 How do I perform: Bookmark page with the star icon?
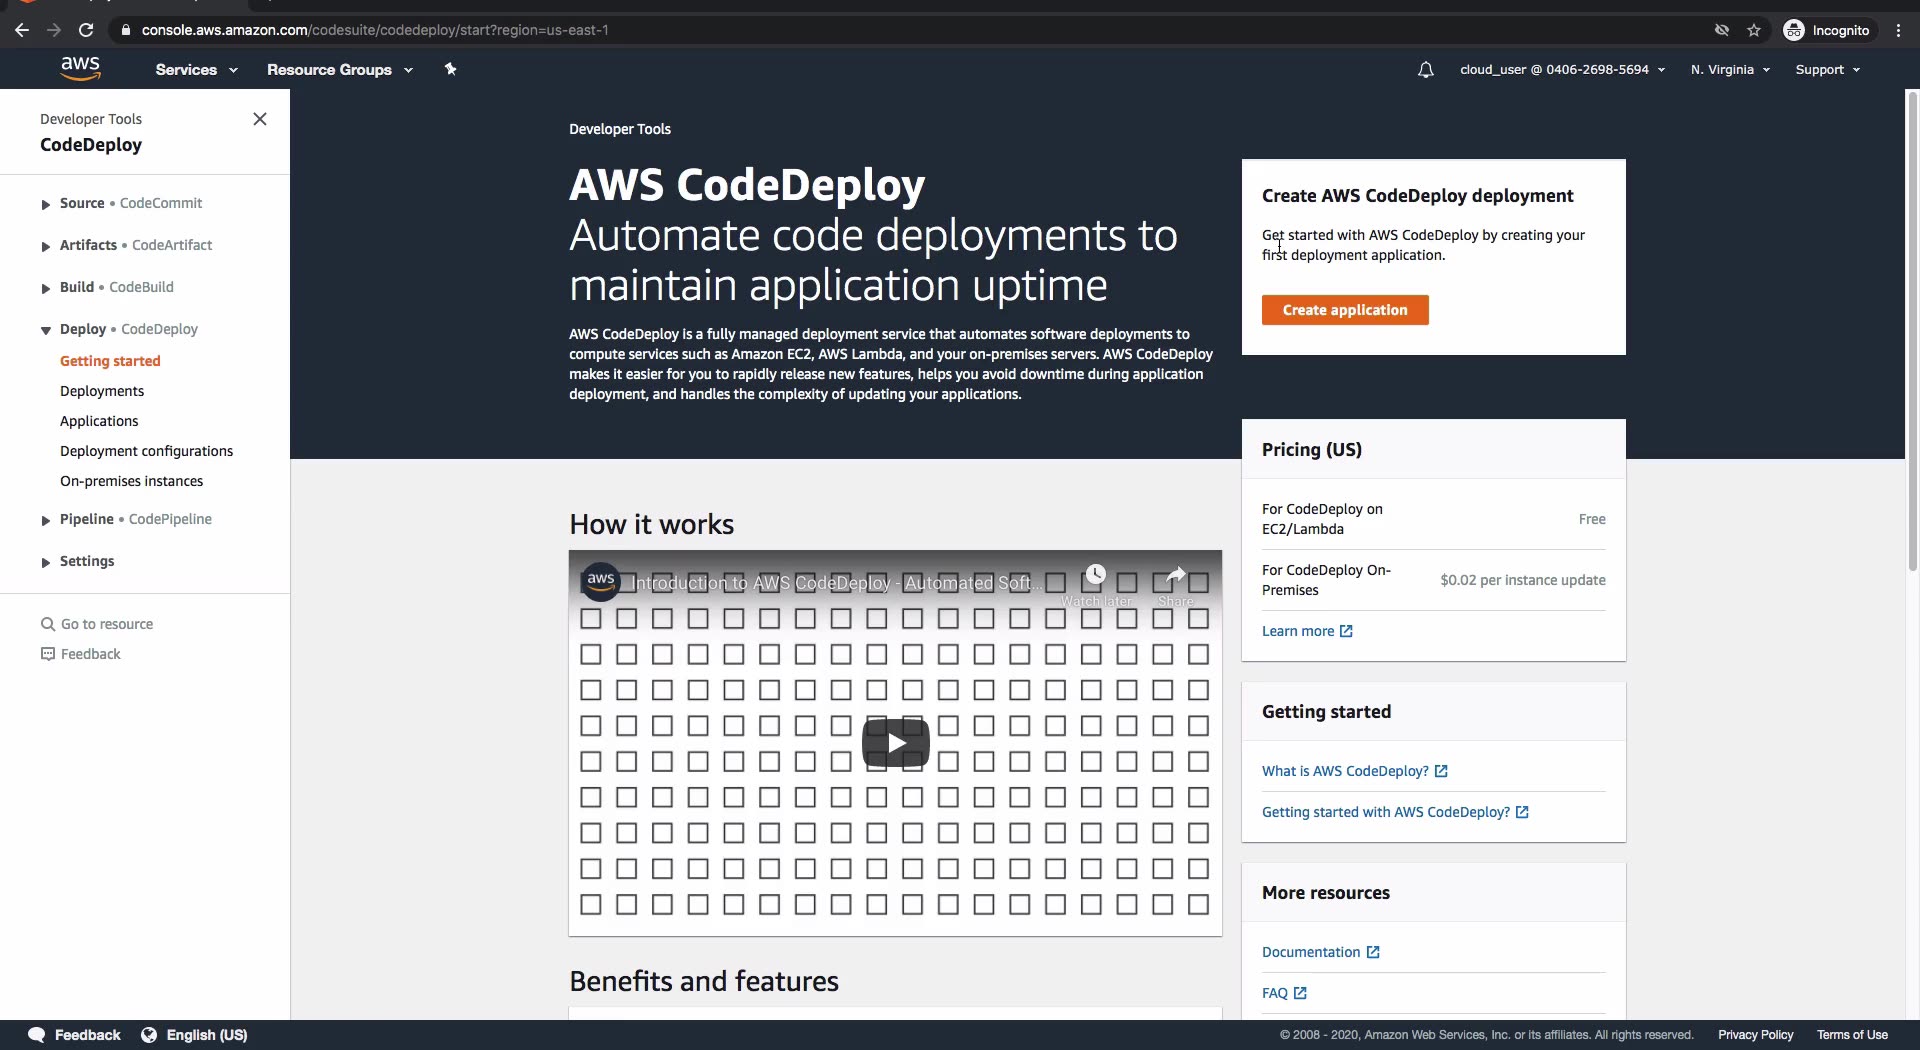1754,30
